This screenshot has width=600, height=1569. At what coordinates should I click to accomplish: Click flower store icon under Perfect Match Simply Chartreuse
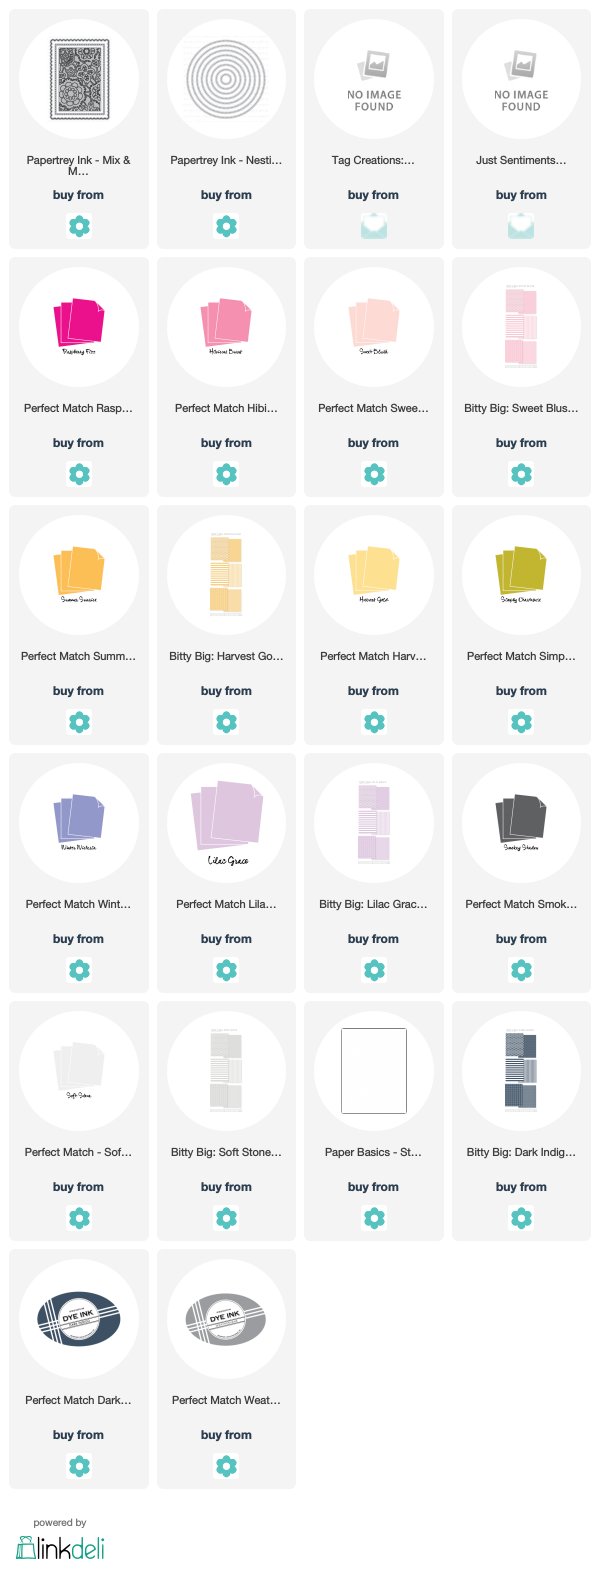[521, 722]
